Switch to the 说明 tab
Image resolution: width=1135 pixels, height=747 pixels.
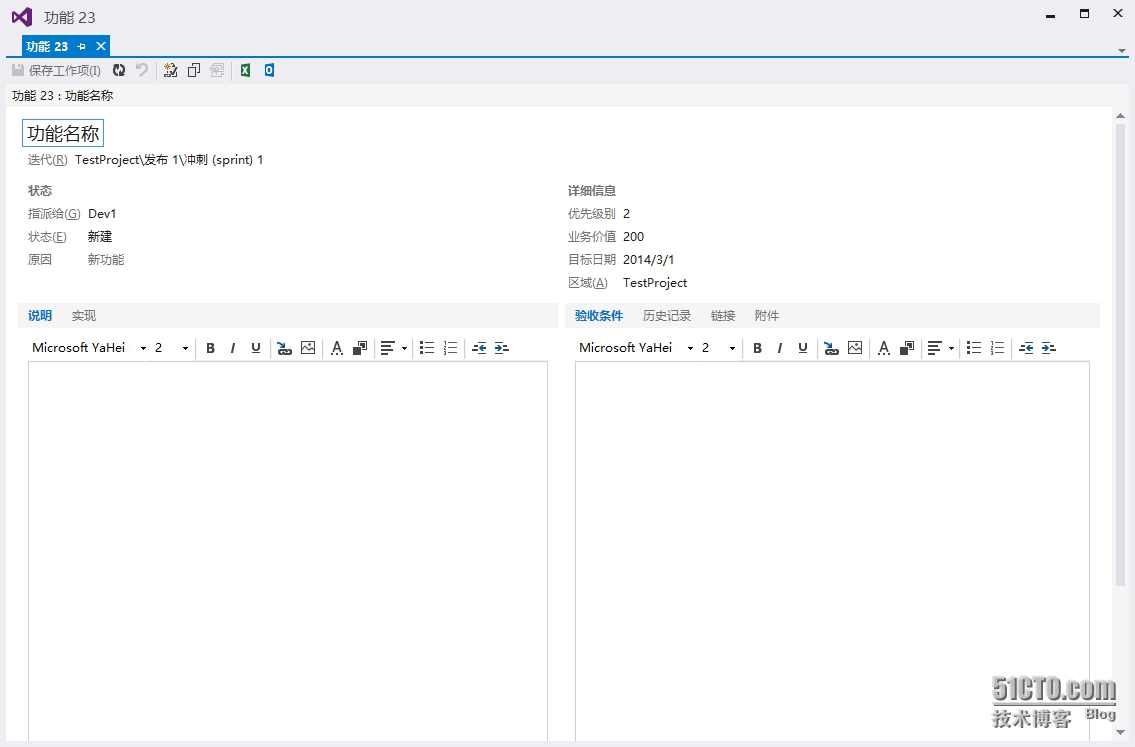(40, 316)
